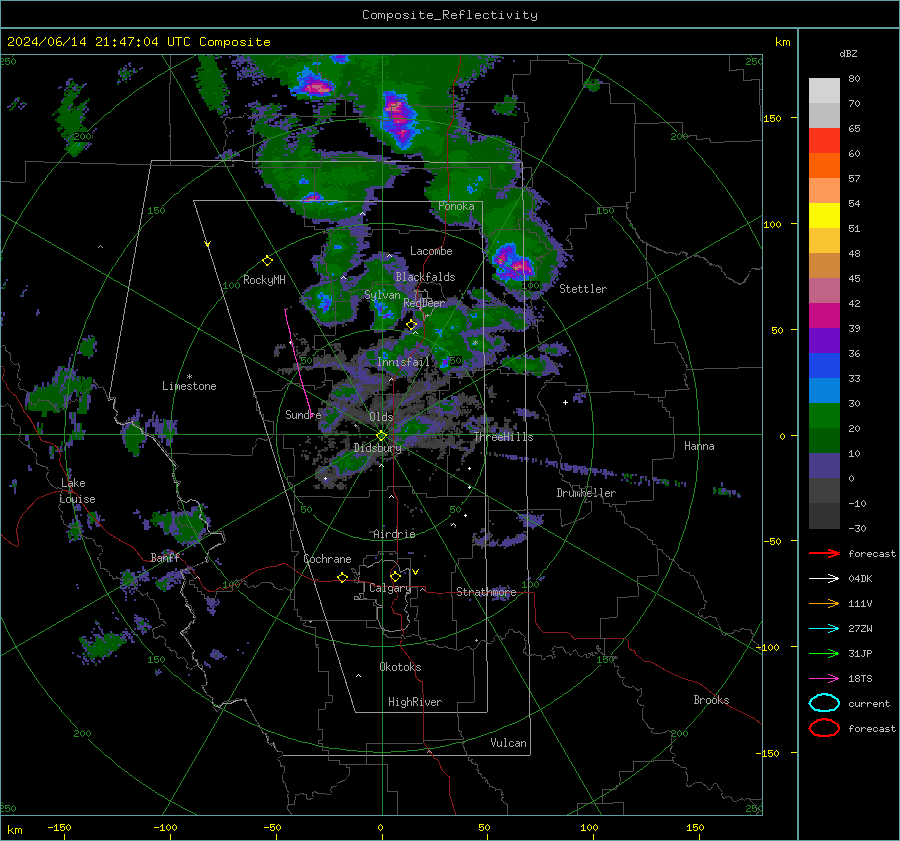Click the yellow diamond marker above Calgary
900x841 pixels.
click(395, 576)
